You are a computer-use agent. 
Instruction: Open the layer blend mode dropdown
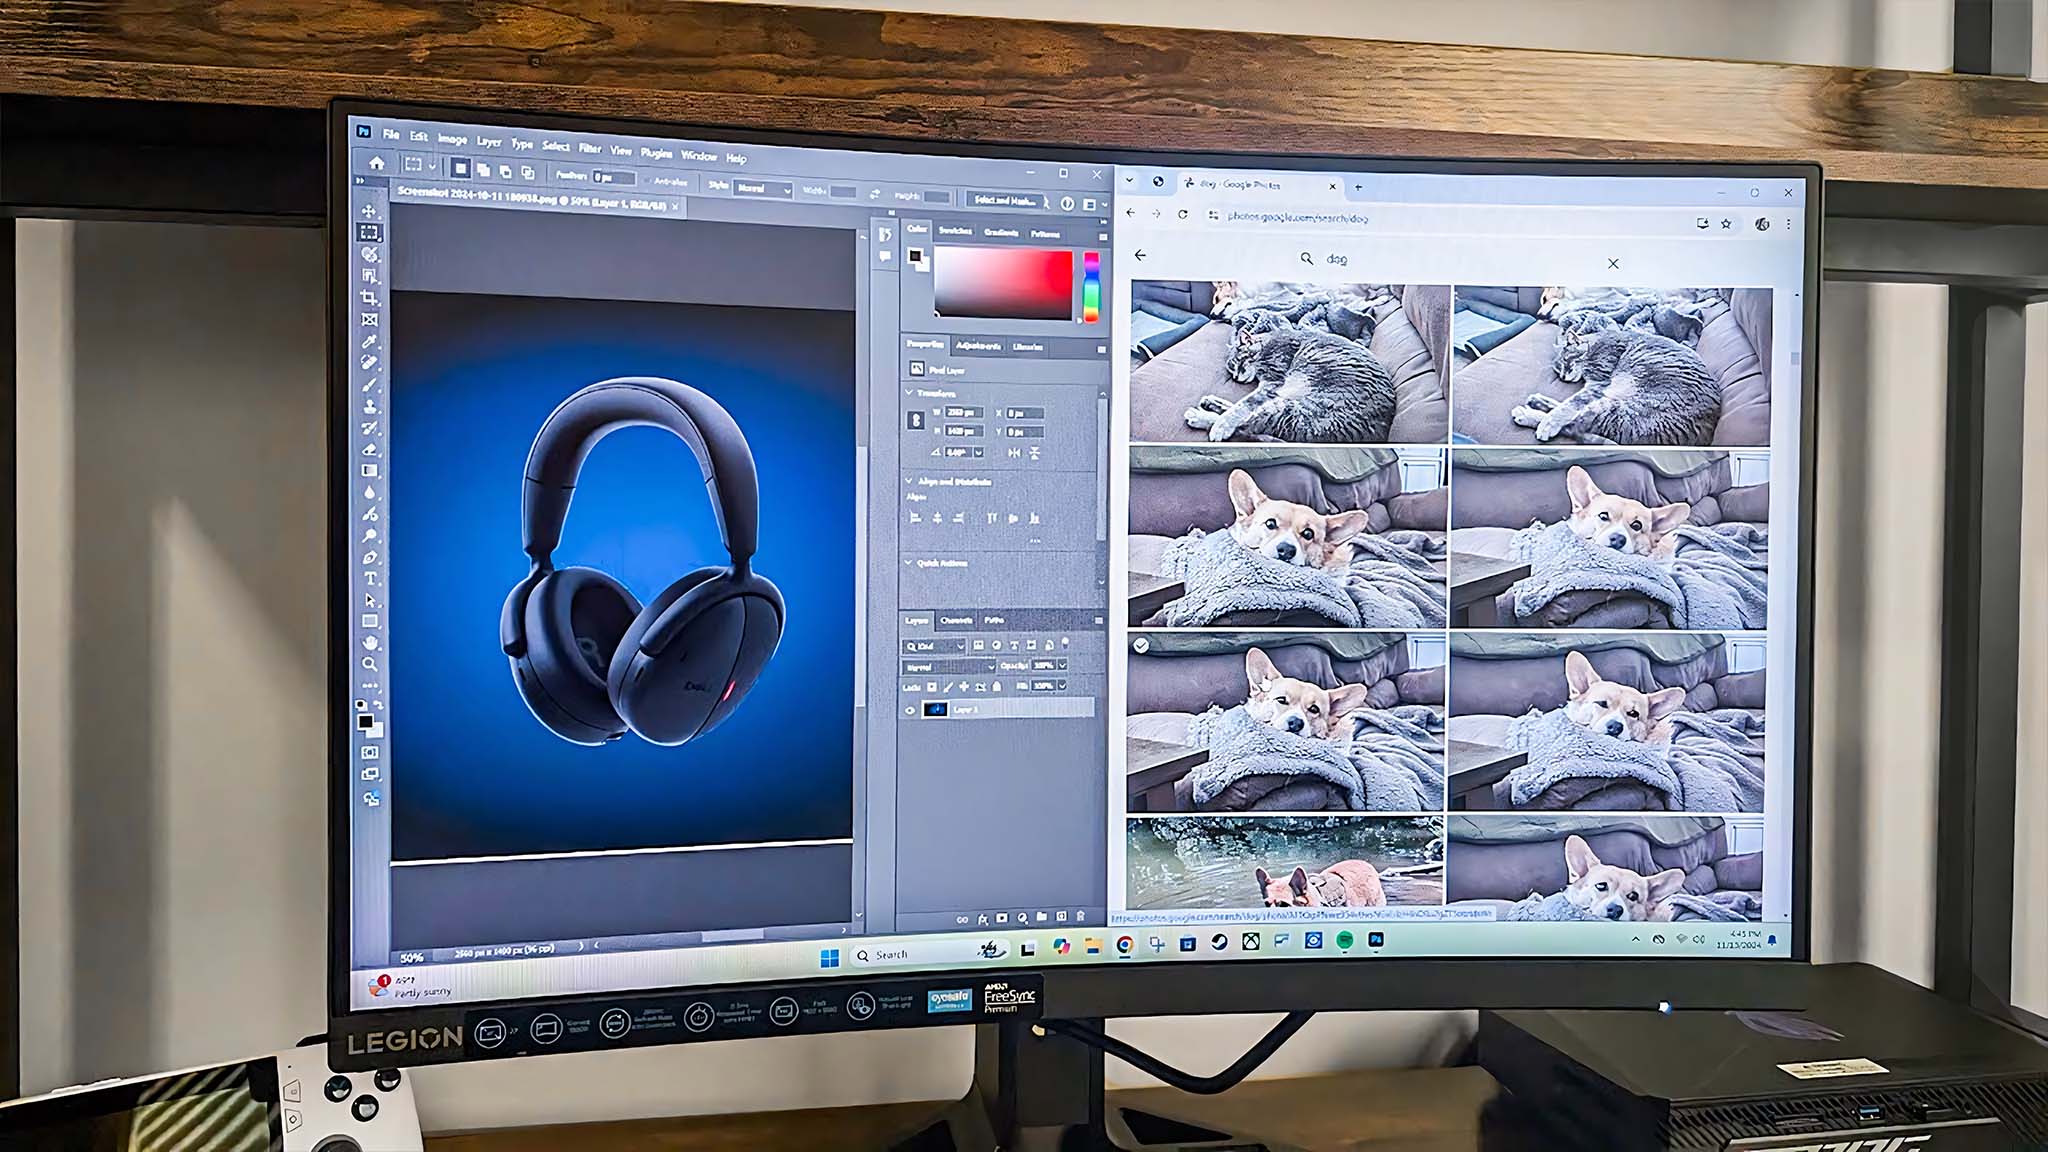[x=949, y=666]
